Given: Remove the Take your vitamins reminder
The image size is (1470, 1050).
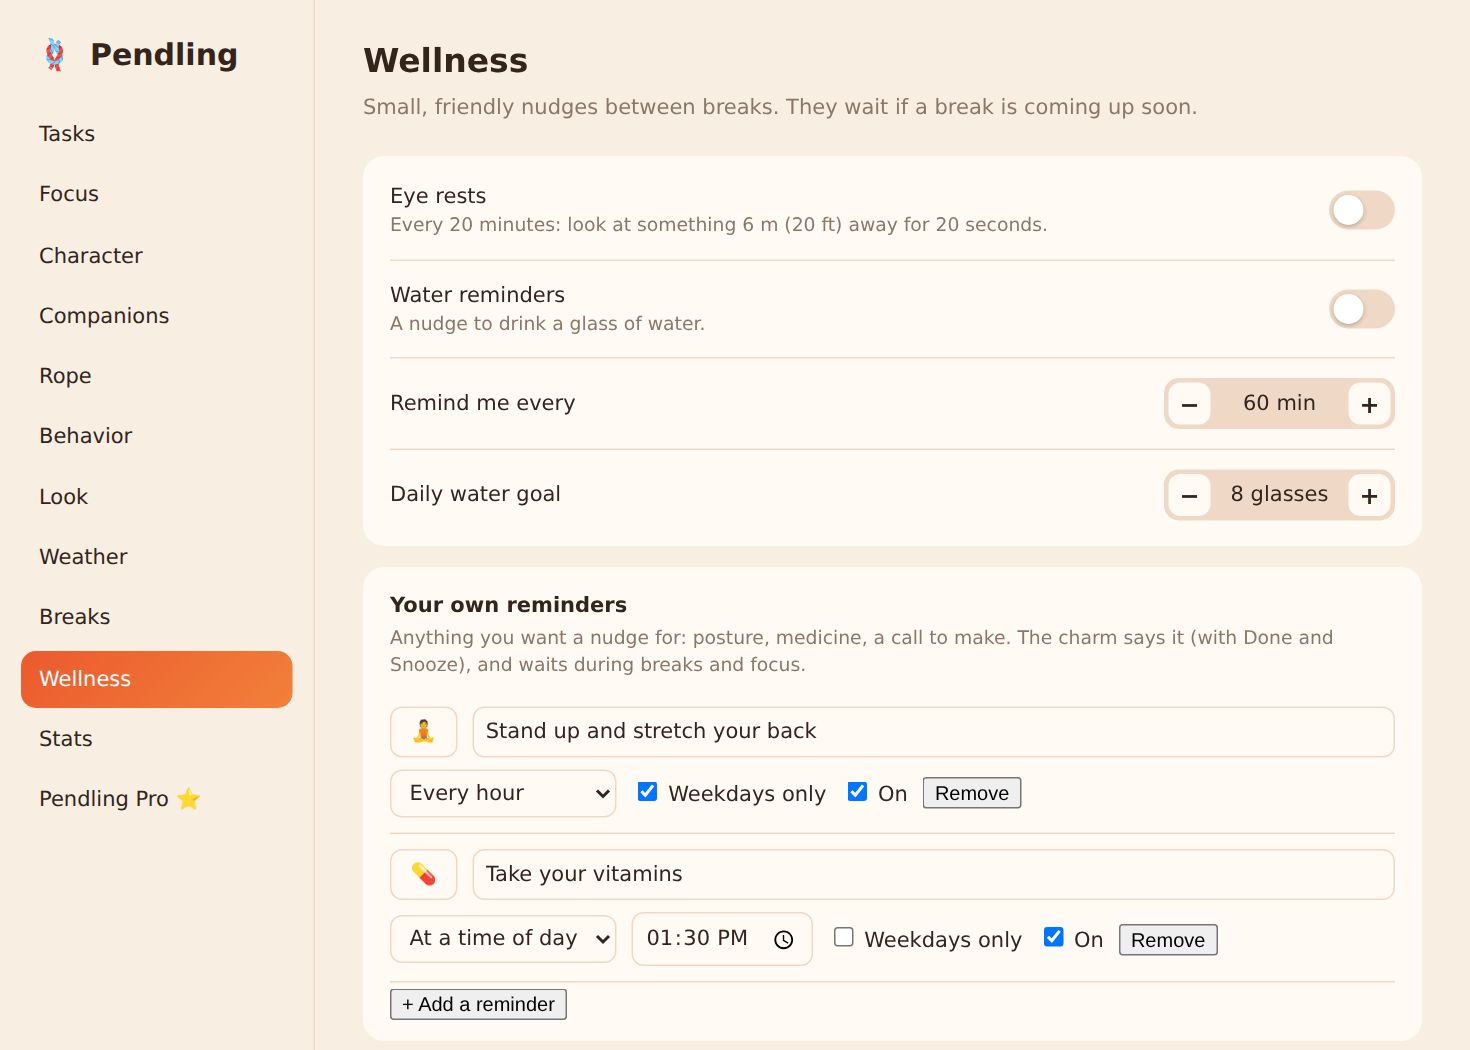Looking at the screenshot, I should (x=1168, y=940).
